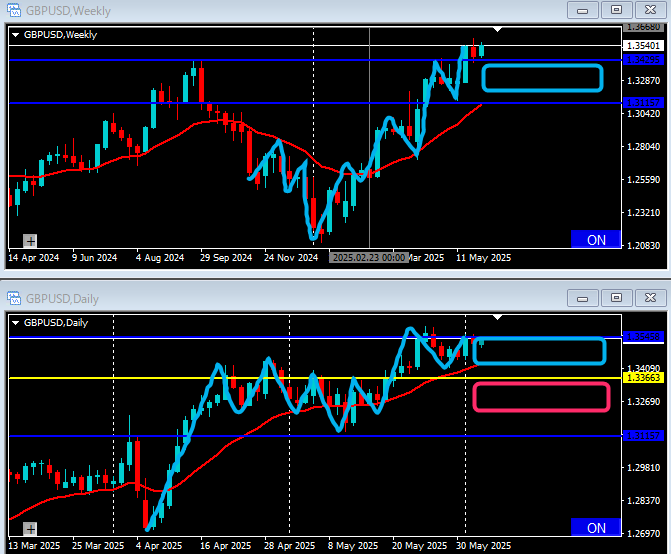Select the 1.34295 blue price line label

click(x=643, y=59)
